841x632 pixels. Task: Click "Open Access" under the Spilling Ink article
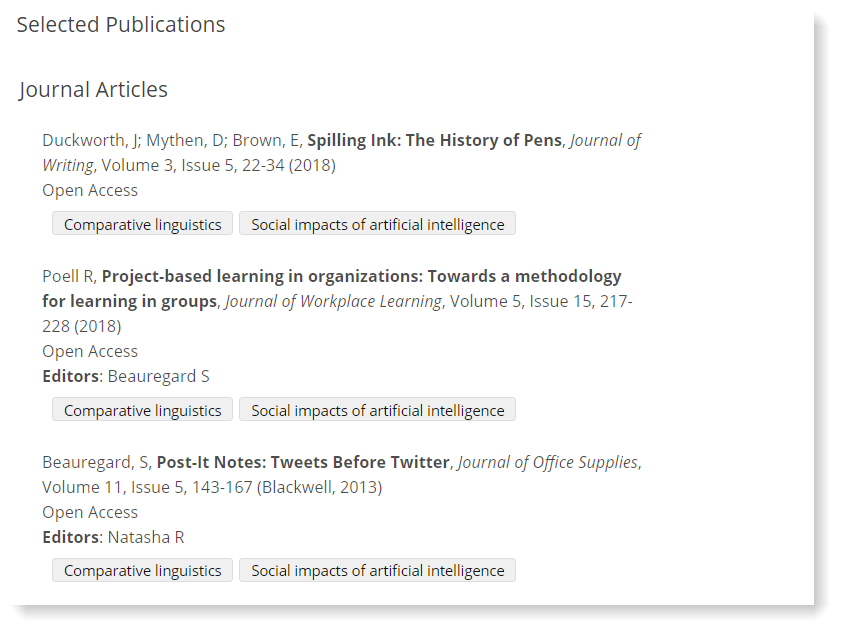coord(90,190)
